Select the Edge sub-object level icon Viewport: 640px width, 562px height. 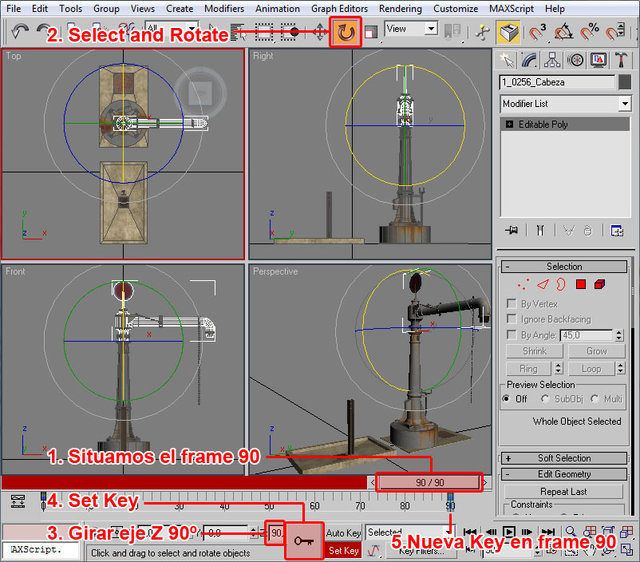(x=541, y=285)
